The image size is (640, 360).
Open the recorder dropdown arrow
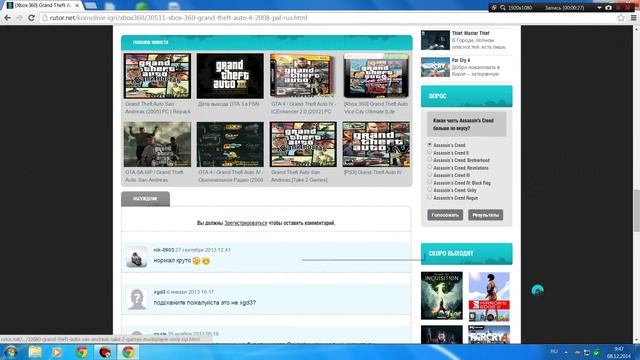tap(599, 8)
